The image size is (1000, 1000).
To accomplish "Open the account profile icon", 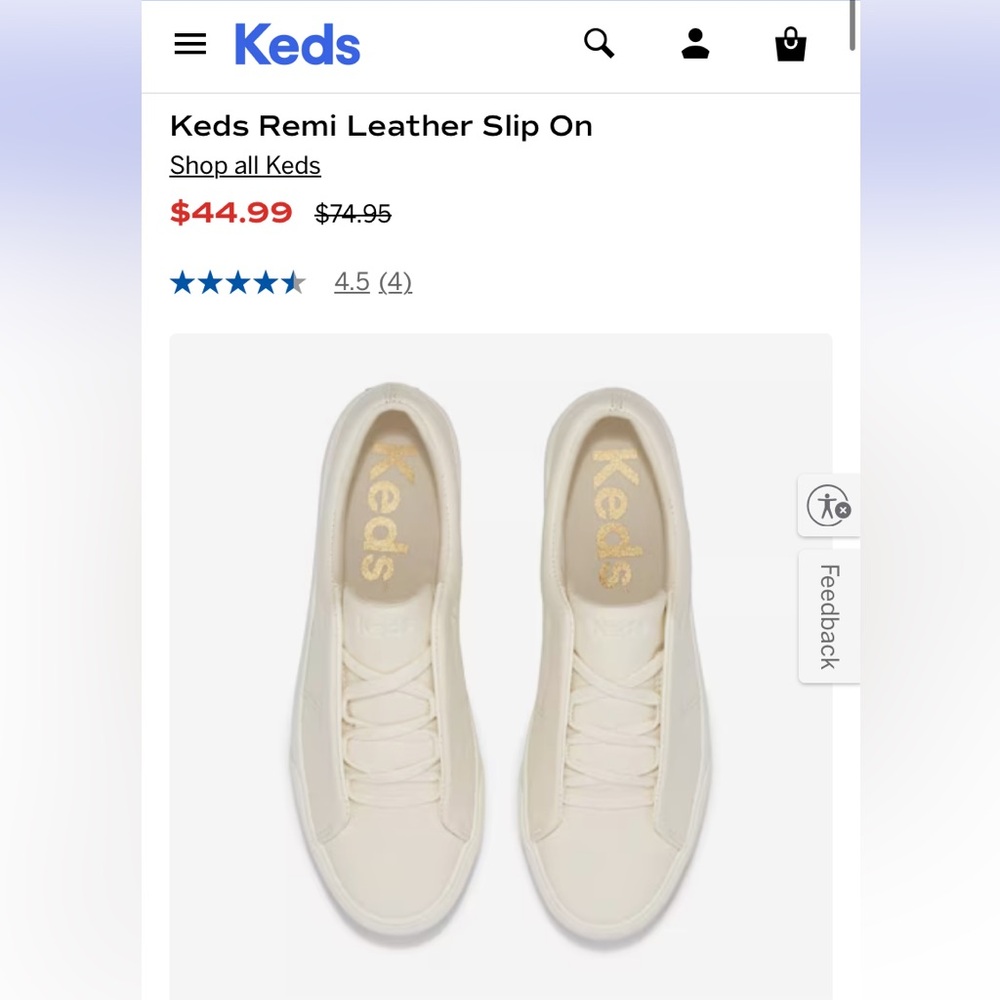I will click(x=695, y=43).
